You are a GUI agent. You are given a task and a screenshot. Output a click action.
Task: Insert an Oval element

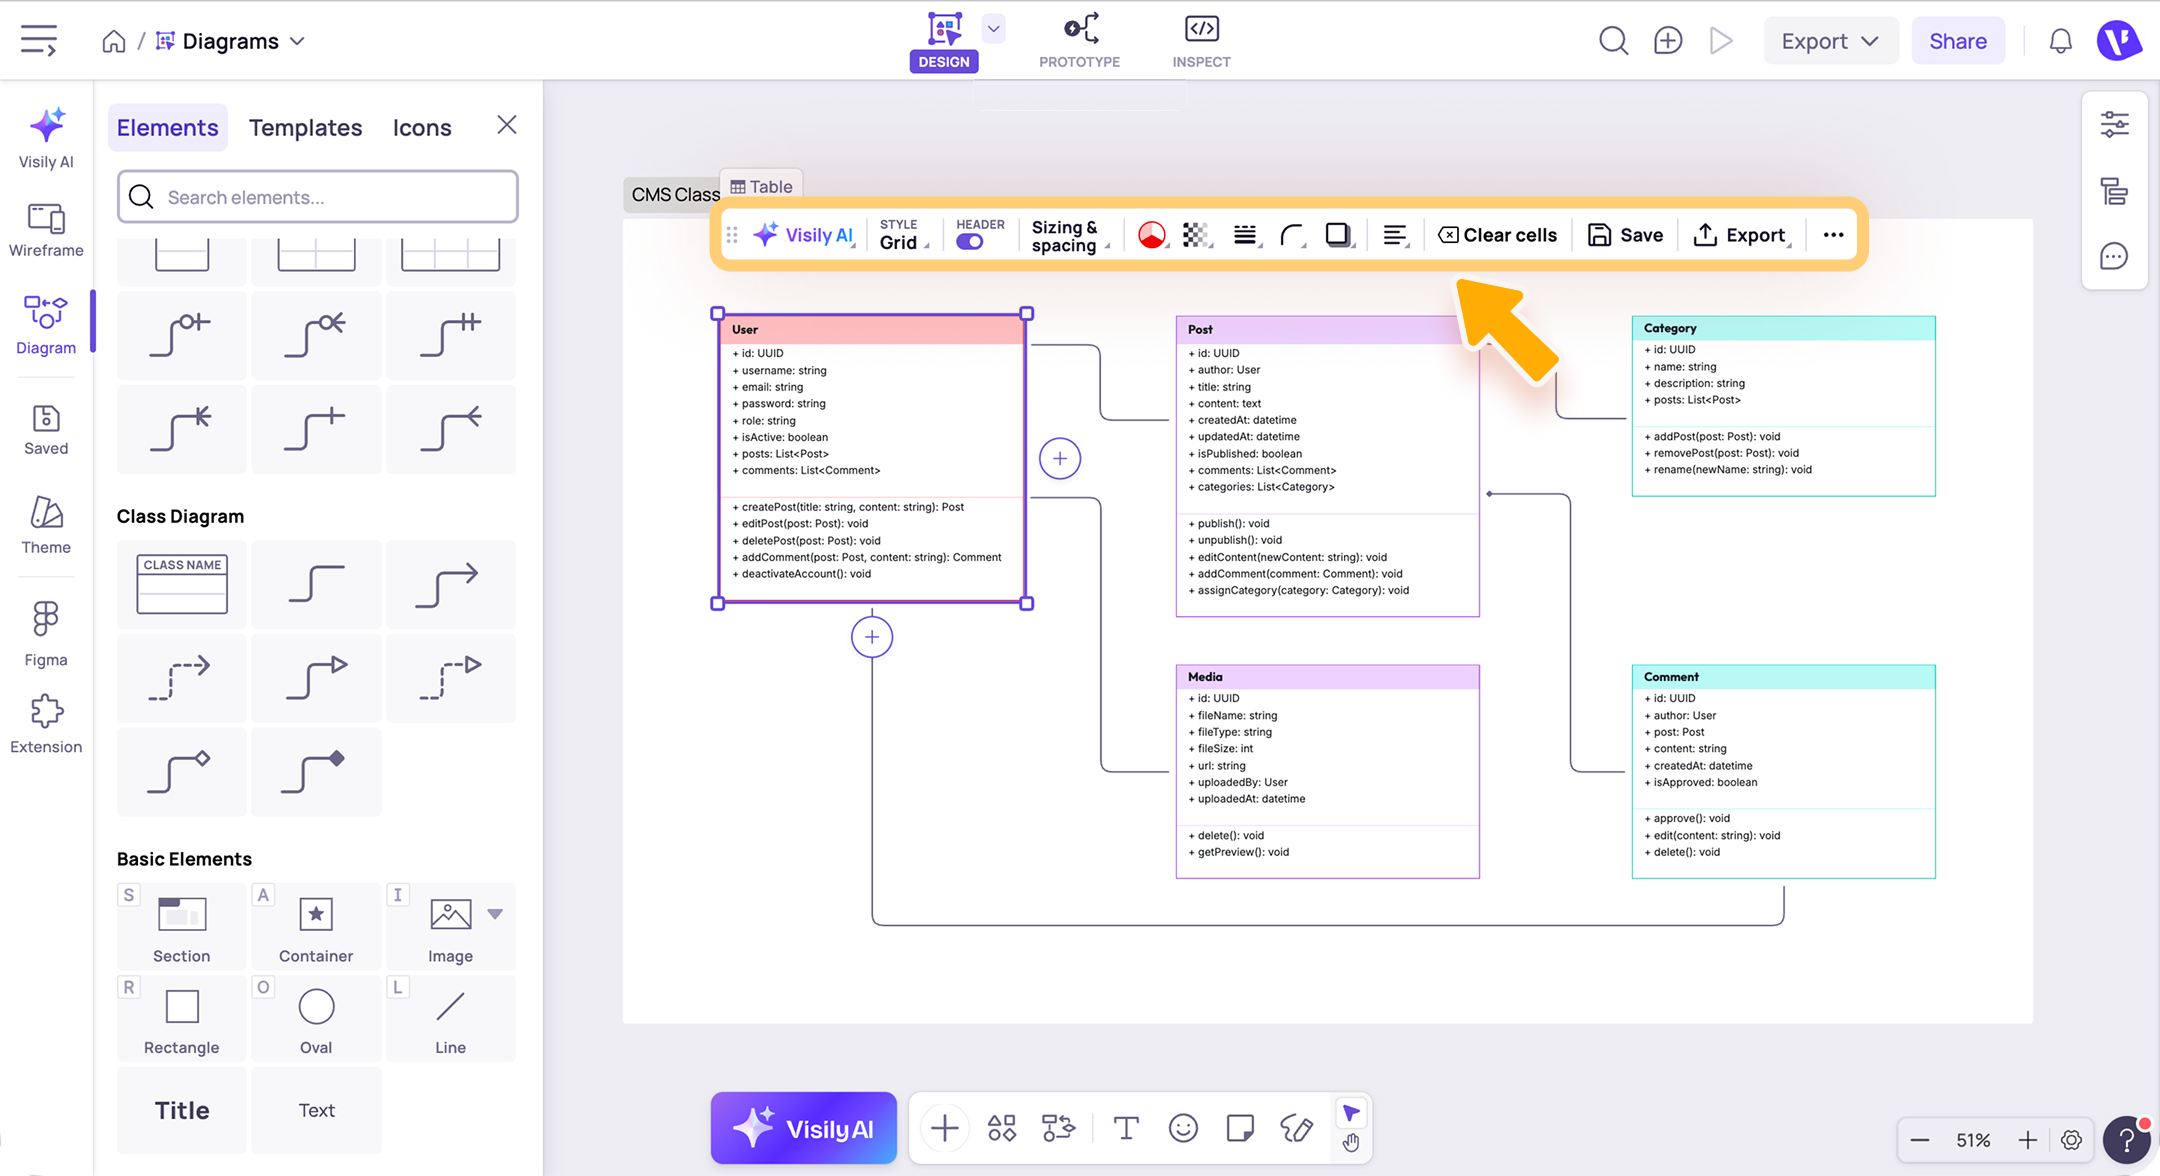pyautogui.click(x=316, y=1018)
